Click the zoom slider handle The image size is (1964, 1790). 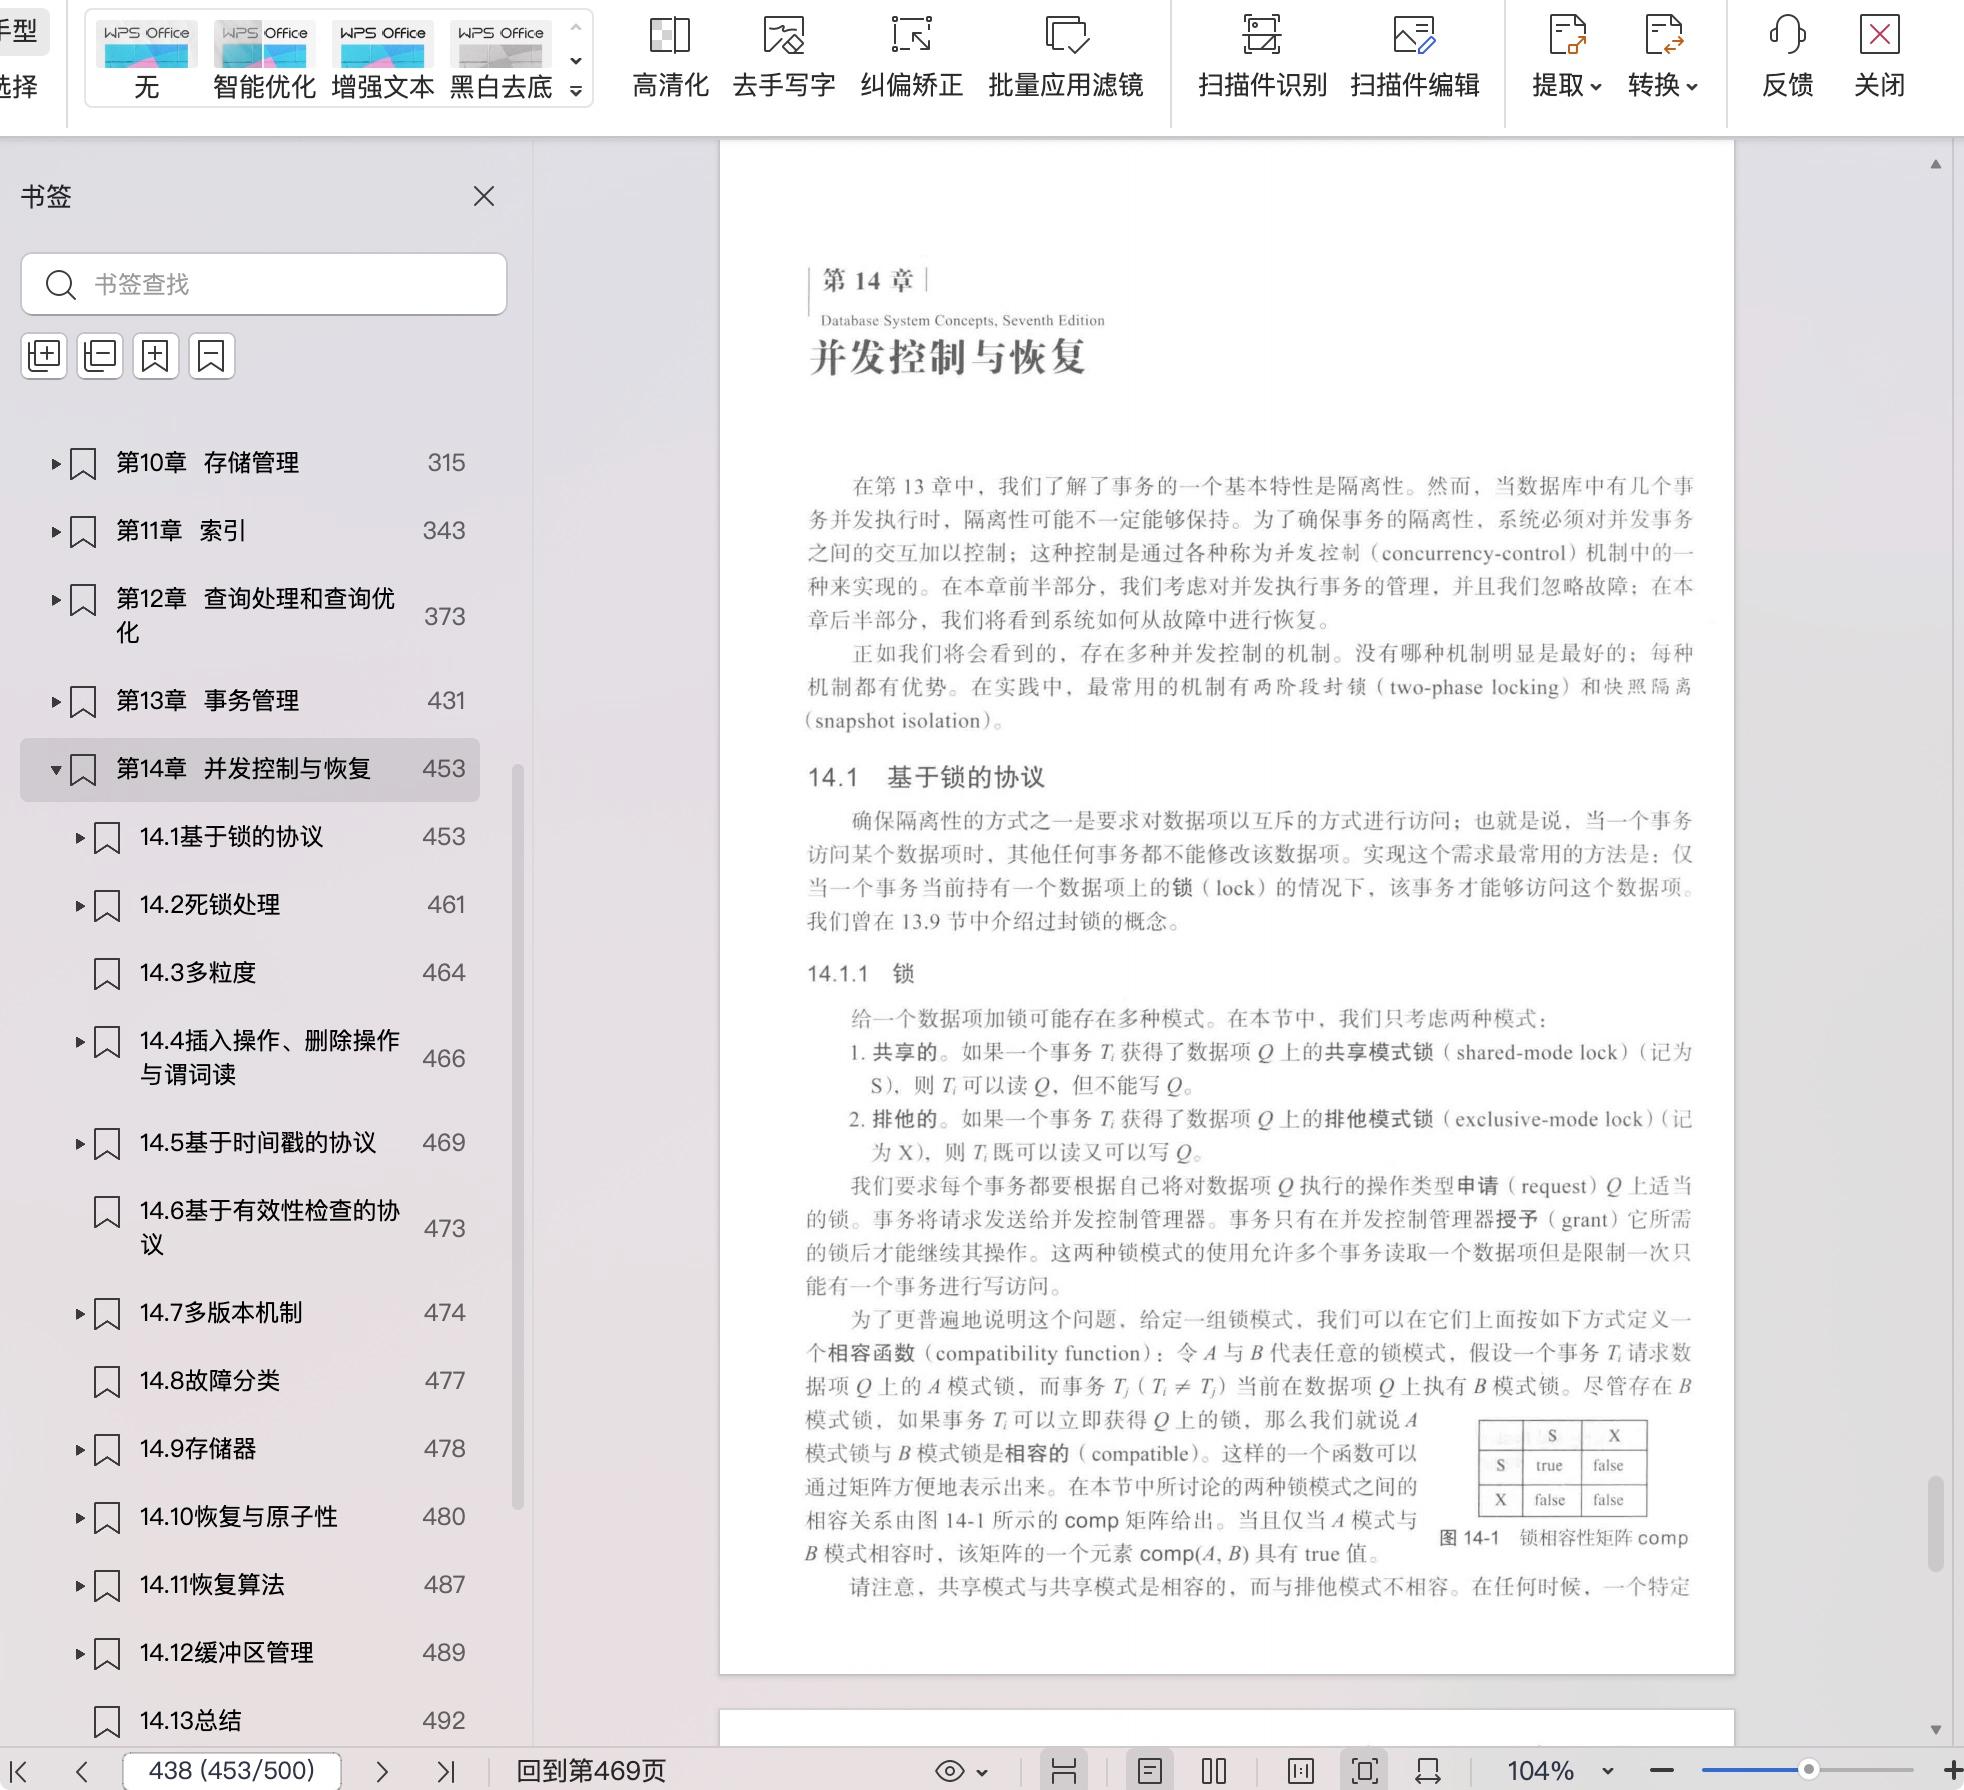pyautogui.click(x=1808, y=1770)
